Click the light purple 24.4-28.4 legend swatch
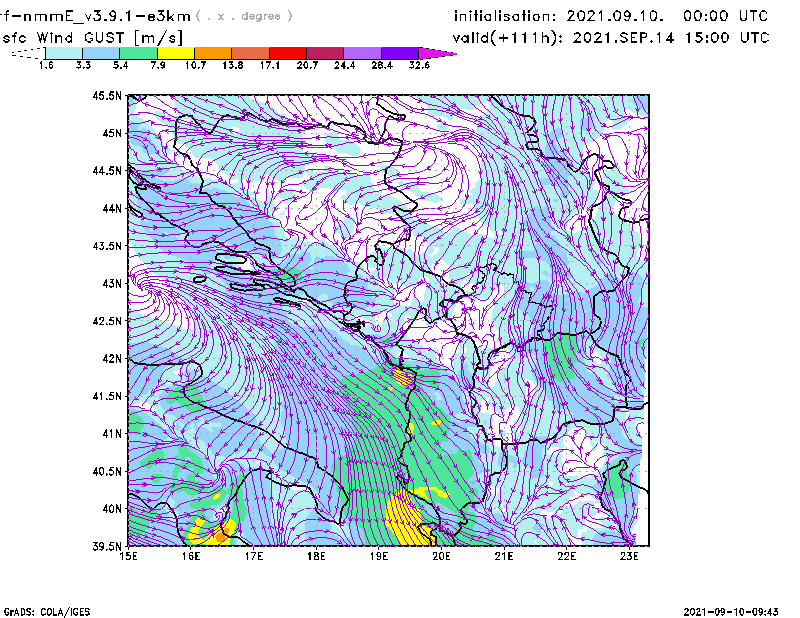The image size is (800, 618). [363, 53]
